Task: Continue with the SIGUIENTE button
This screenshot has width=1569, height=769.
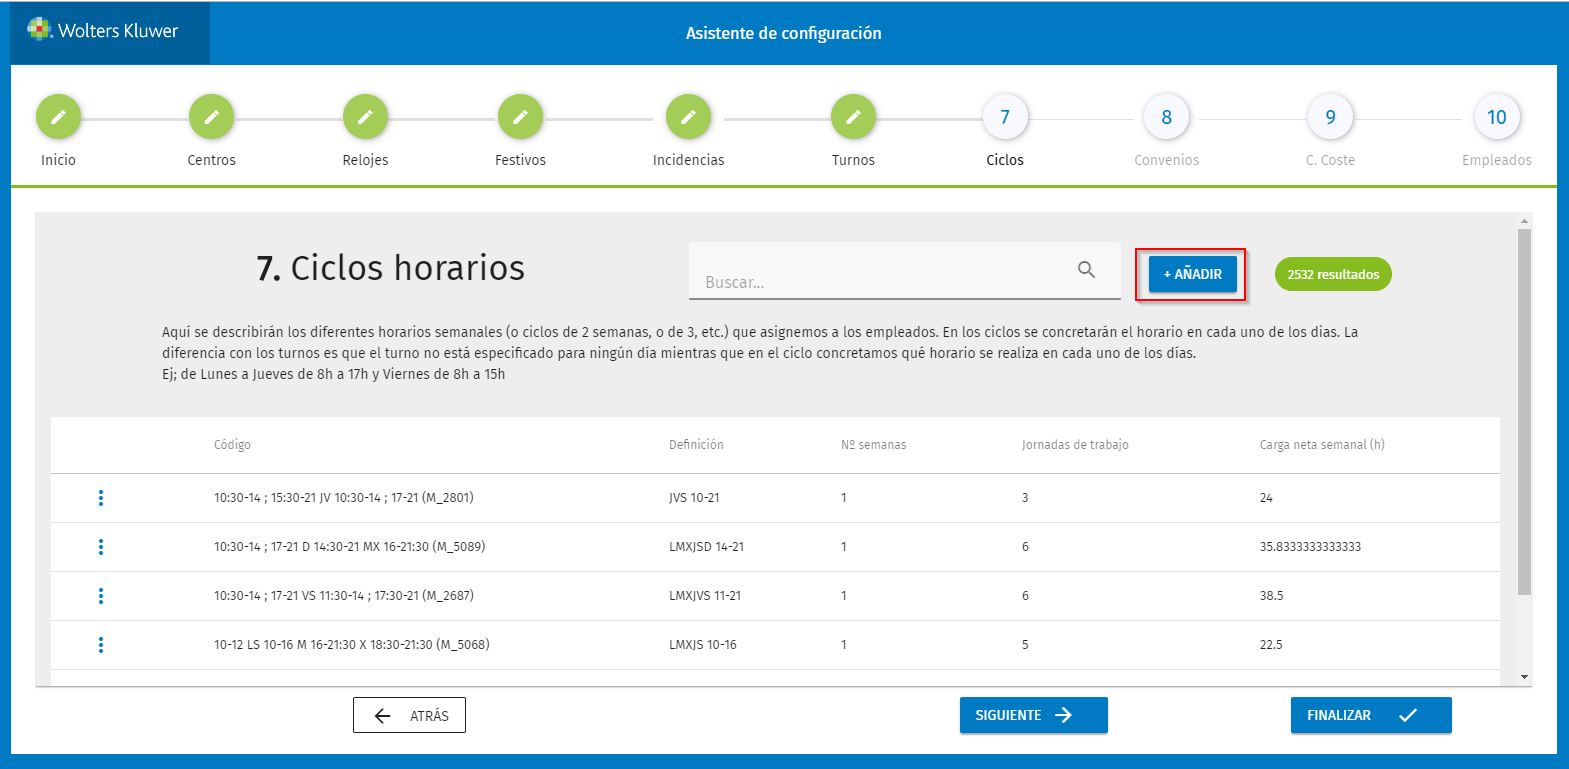Action: (1034, 715)
